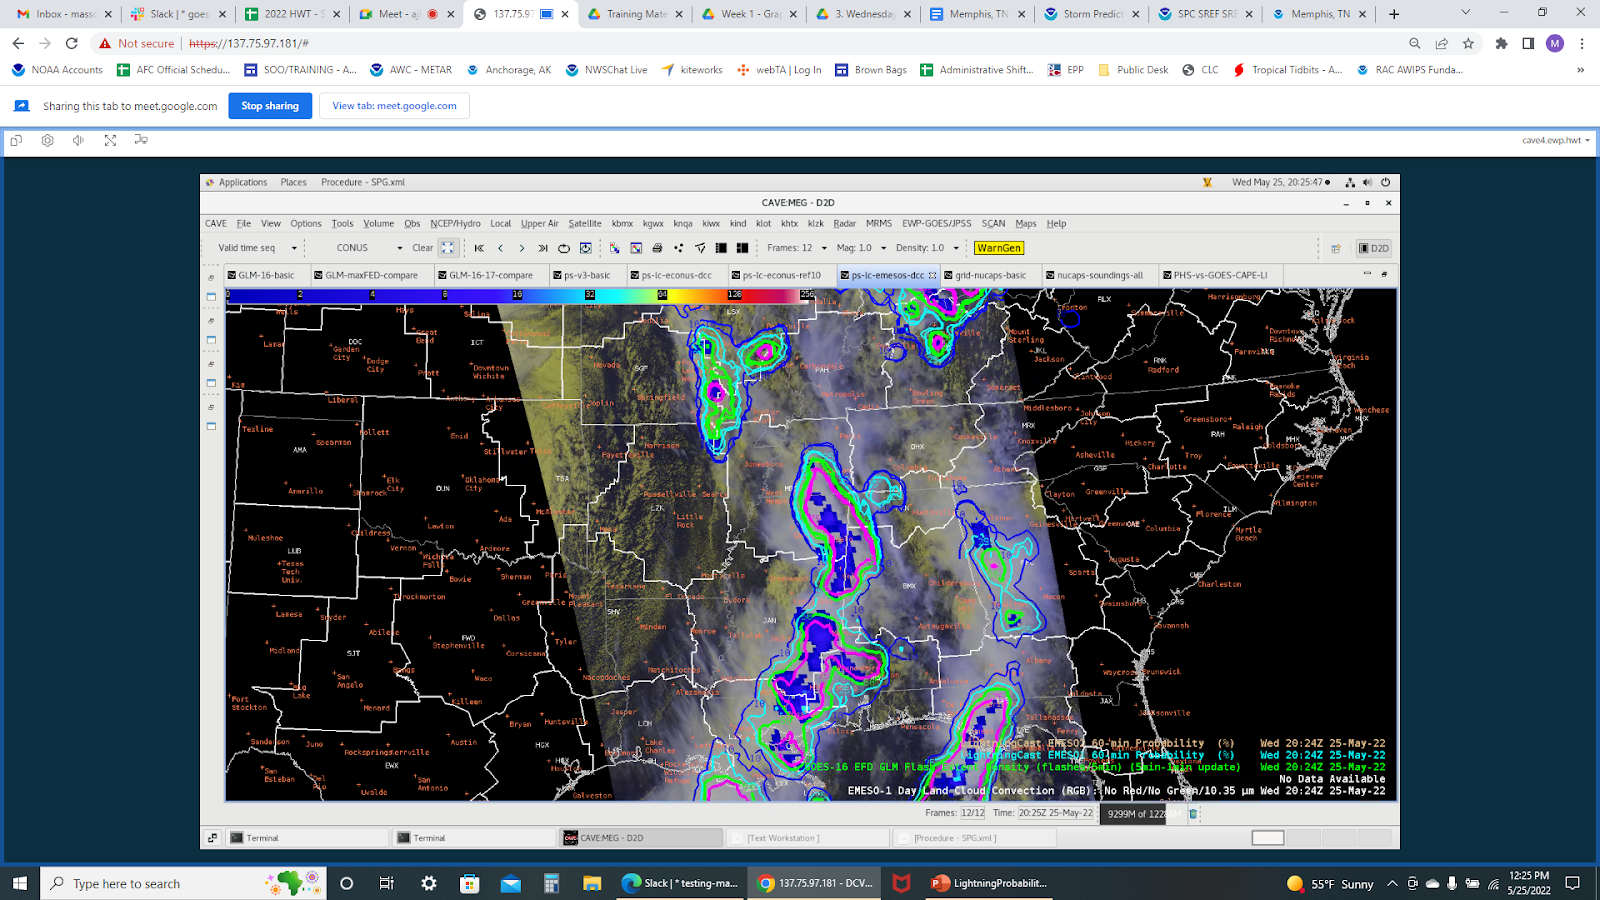This screenshot has width=1600, height=900.
Task: Click the DCV settings gear icon
Action: point(47,141)
